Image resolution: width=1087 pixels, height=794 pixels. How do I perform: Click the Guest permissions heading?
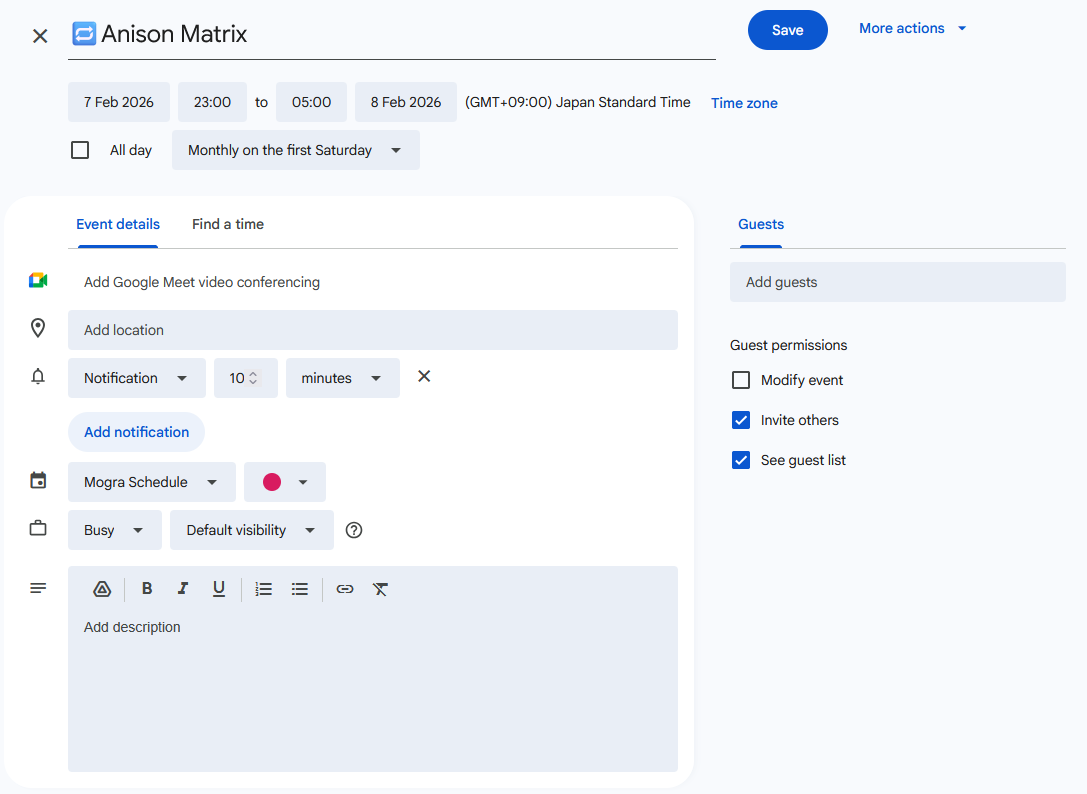click(x=788, y=345)
